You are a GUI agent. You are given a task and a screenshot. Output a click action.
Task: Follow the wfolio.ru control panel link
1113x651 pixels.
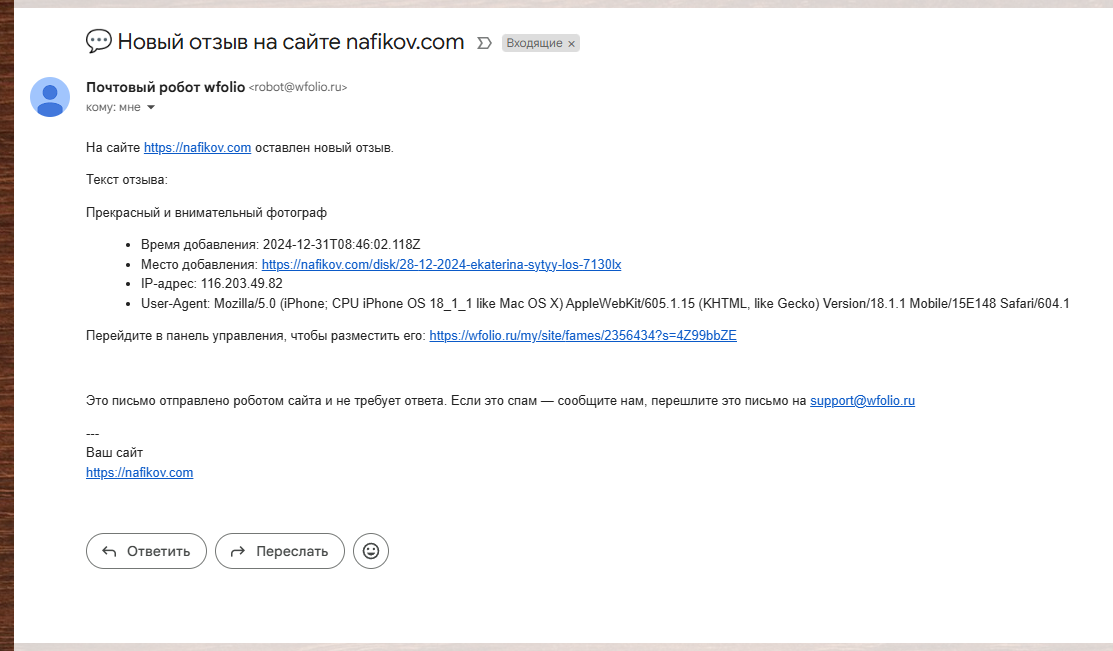pos(582,336)
